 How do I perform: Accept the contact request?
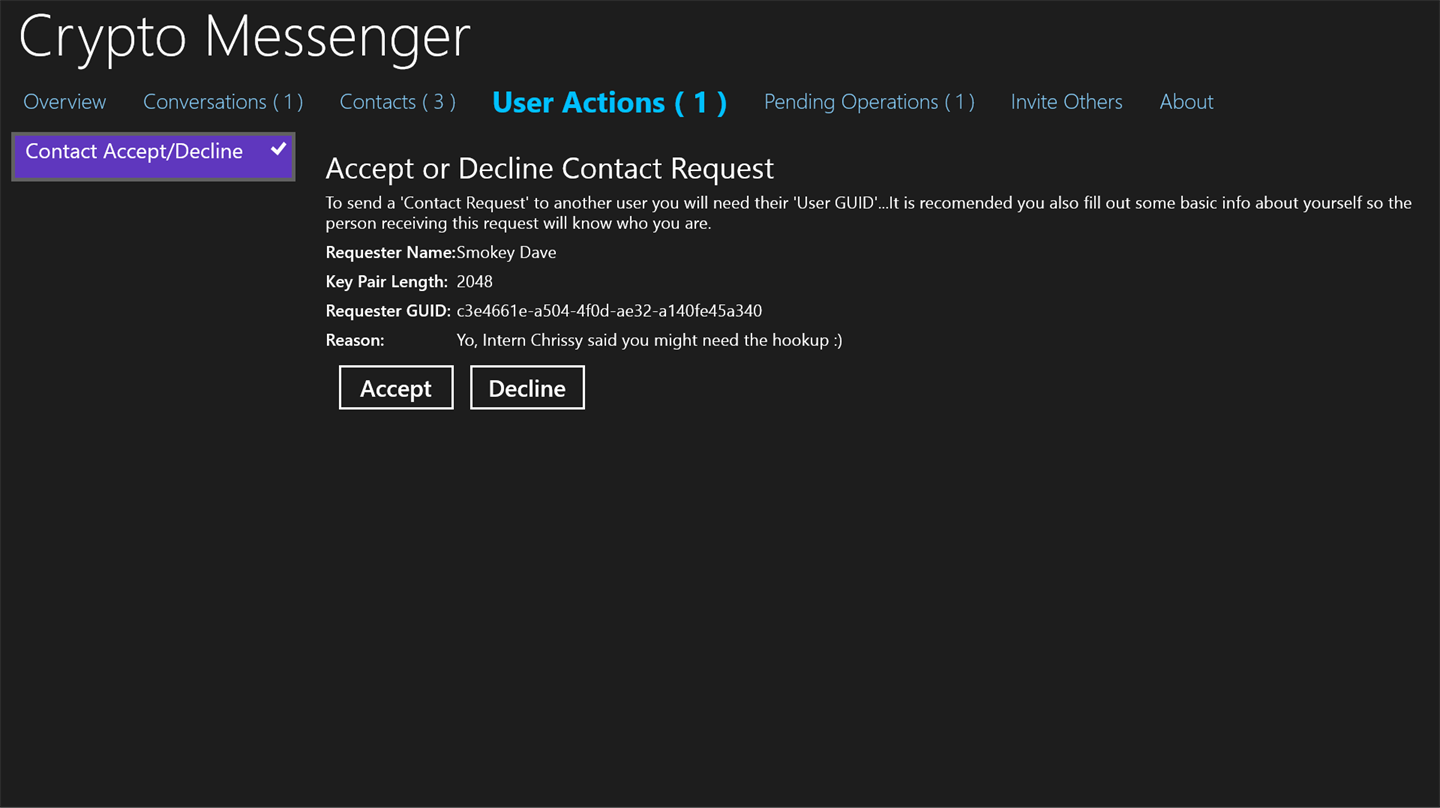(x=396, y=388)
